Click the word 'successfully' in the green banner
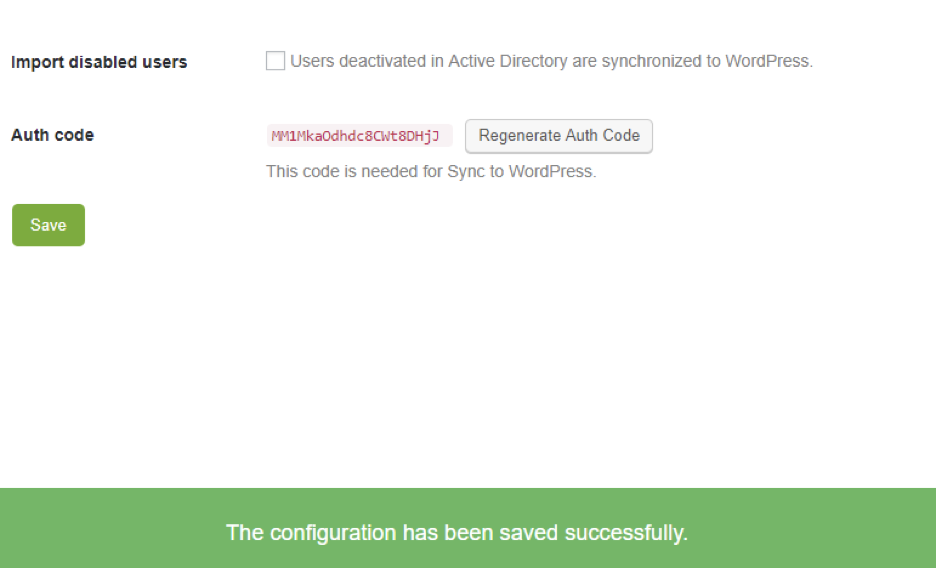The image size is (936, 568). click(626, 533)
